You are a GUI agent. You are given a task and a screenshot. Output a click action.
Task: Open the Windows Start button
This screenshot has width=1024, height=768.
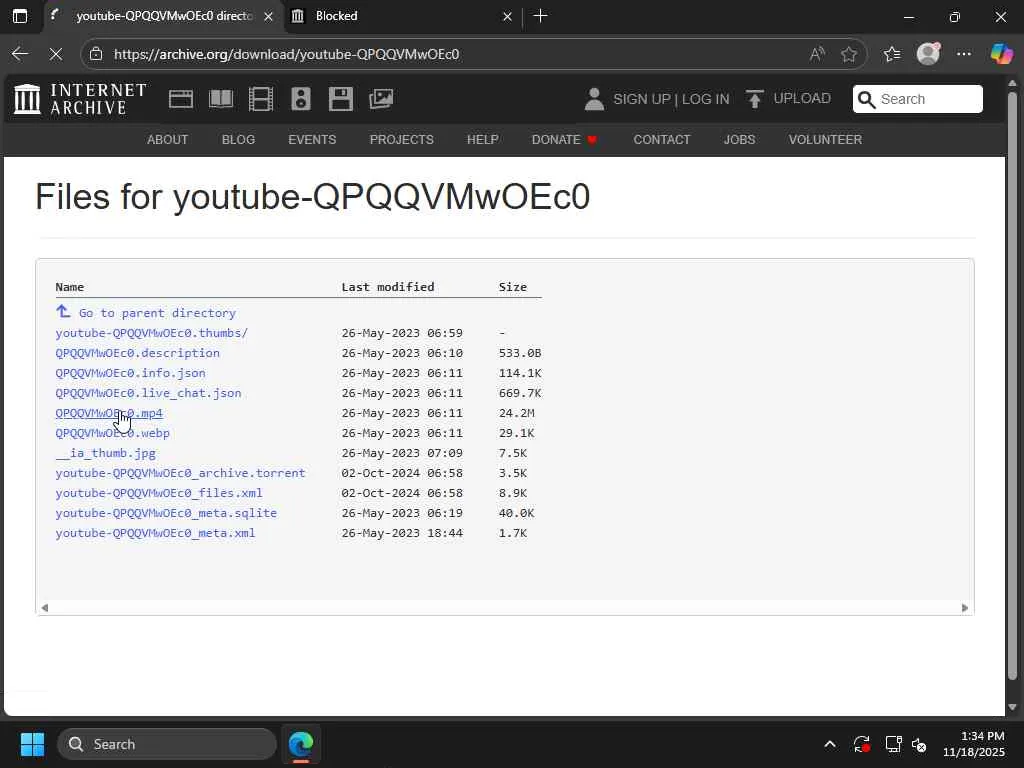(x=32, y=744)
